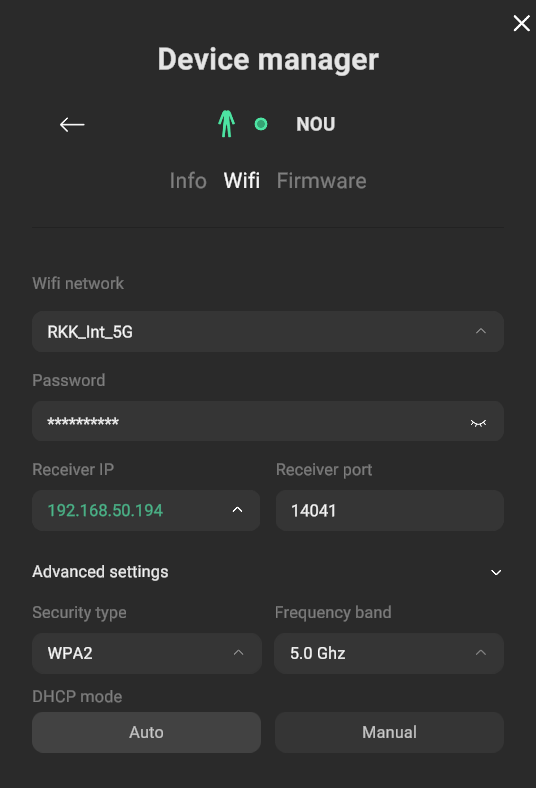This screenshot has width=536, height=788.
Task: Click the Receiver port field 14041
Action: [390, 510]
